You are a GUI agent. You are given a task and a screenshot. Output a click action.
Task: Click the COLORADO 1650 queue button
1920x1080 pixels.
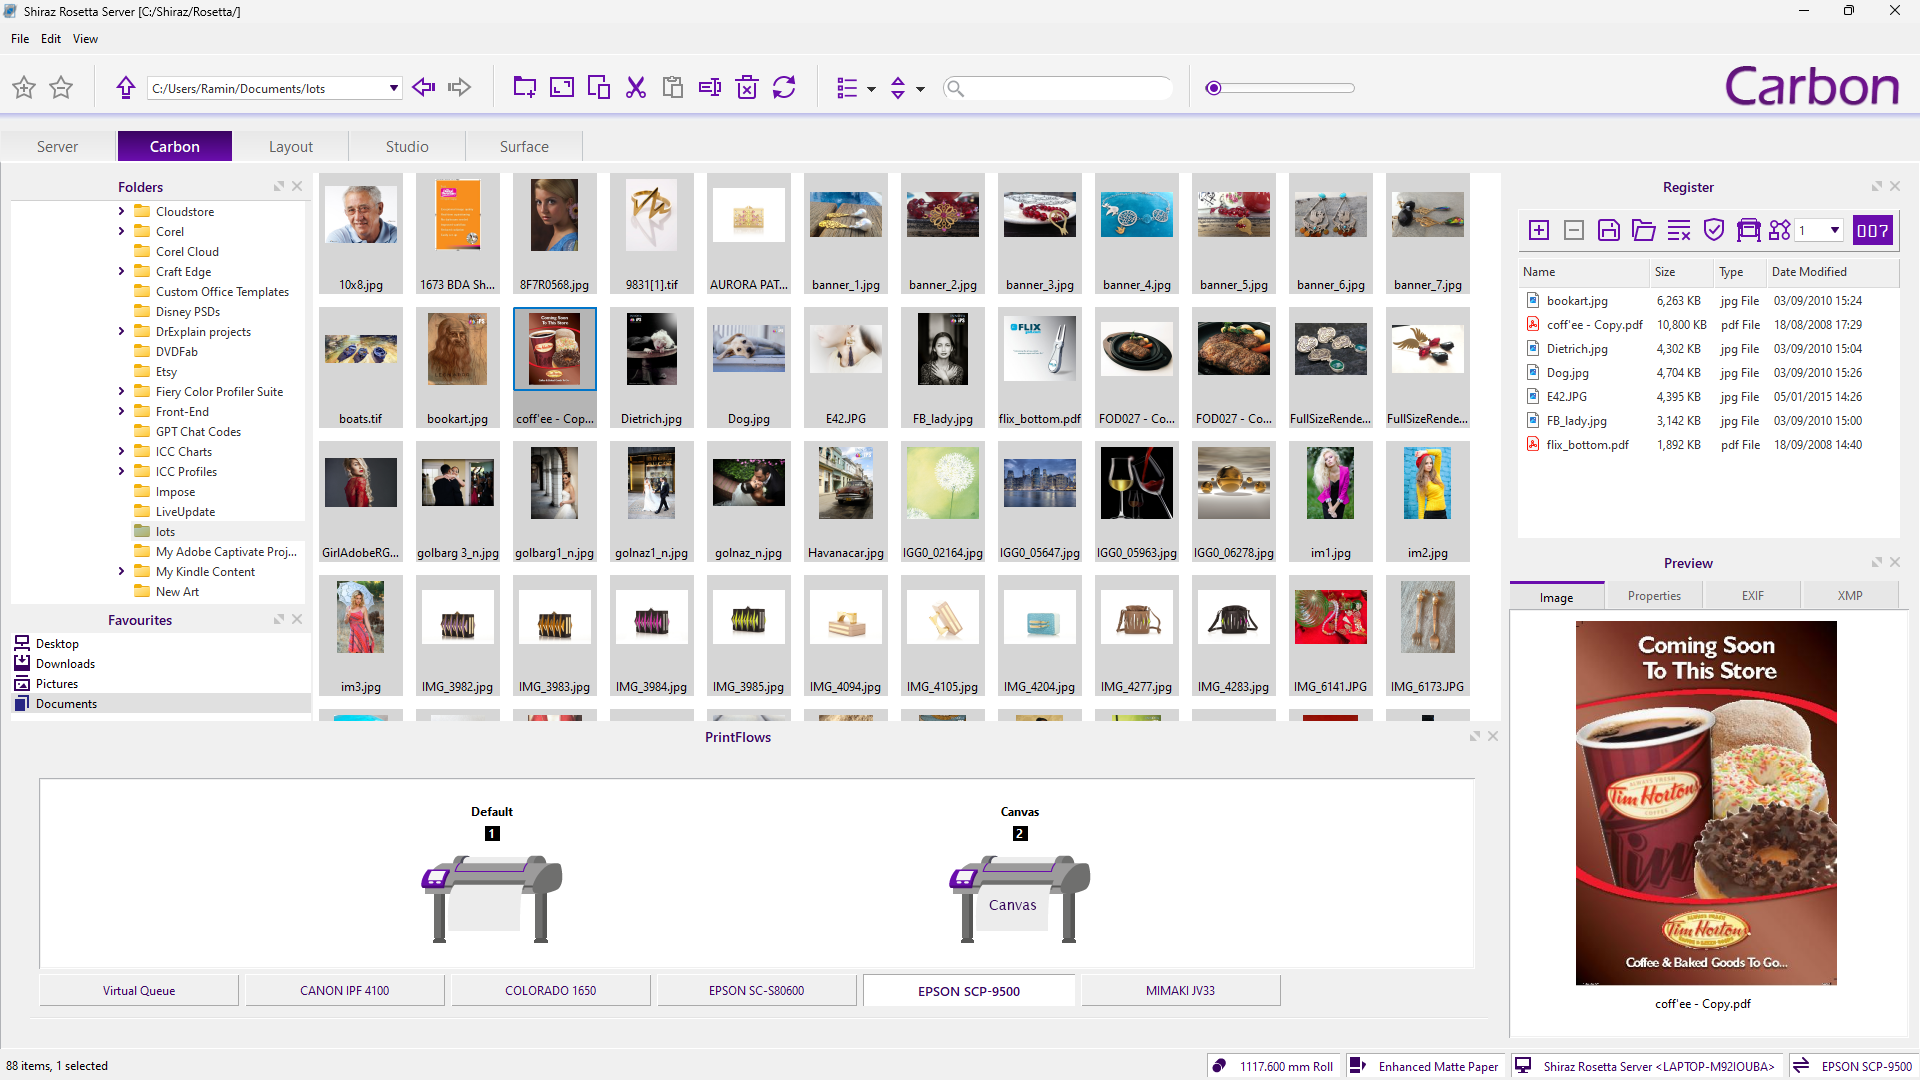click(x=550, y=991)
